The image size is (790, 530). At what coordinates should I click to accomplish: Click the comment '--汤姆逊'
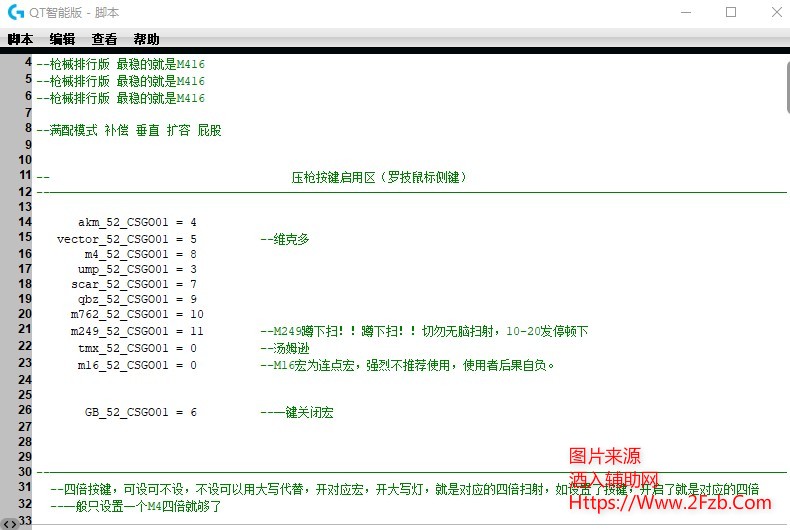[x=285, y=349]
